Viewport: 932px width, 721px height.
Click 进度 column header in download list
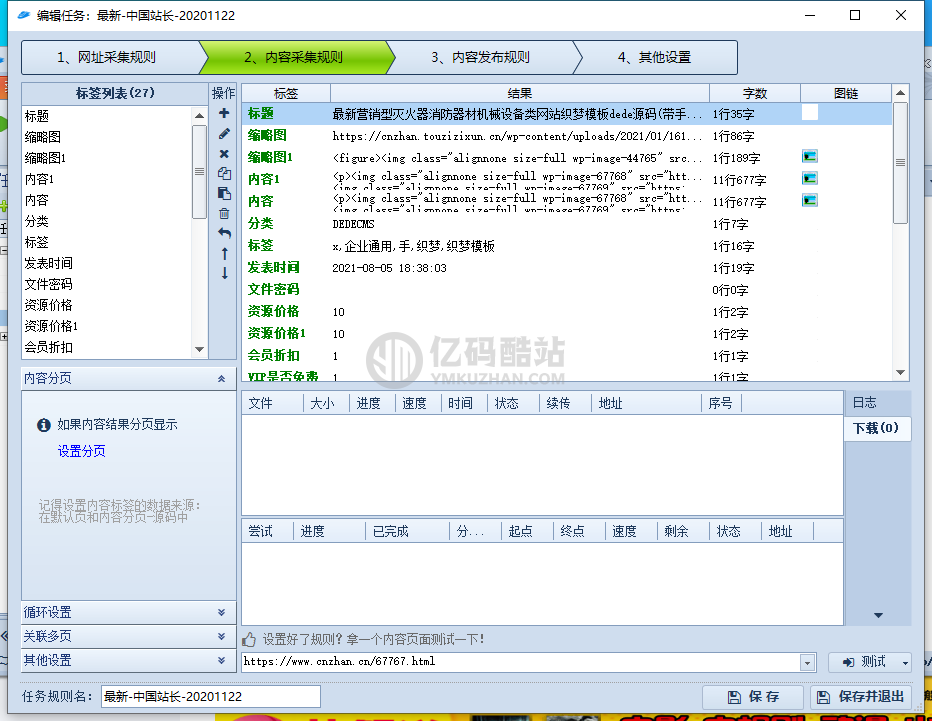pyautogui.click(x=372, y=404)
